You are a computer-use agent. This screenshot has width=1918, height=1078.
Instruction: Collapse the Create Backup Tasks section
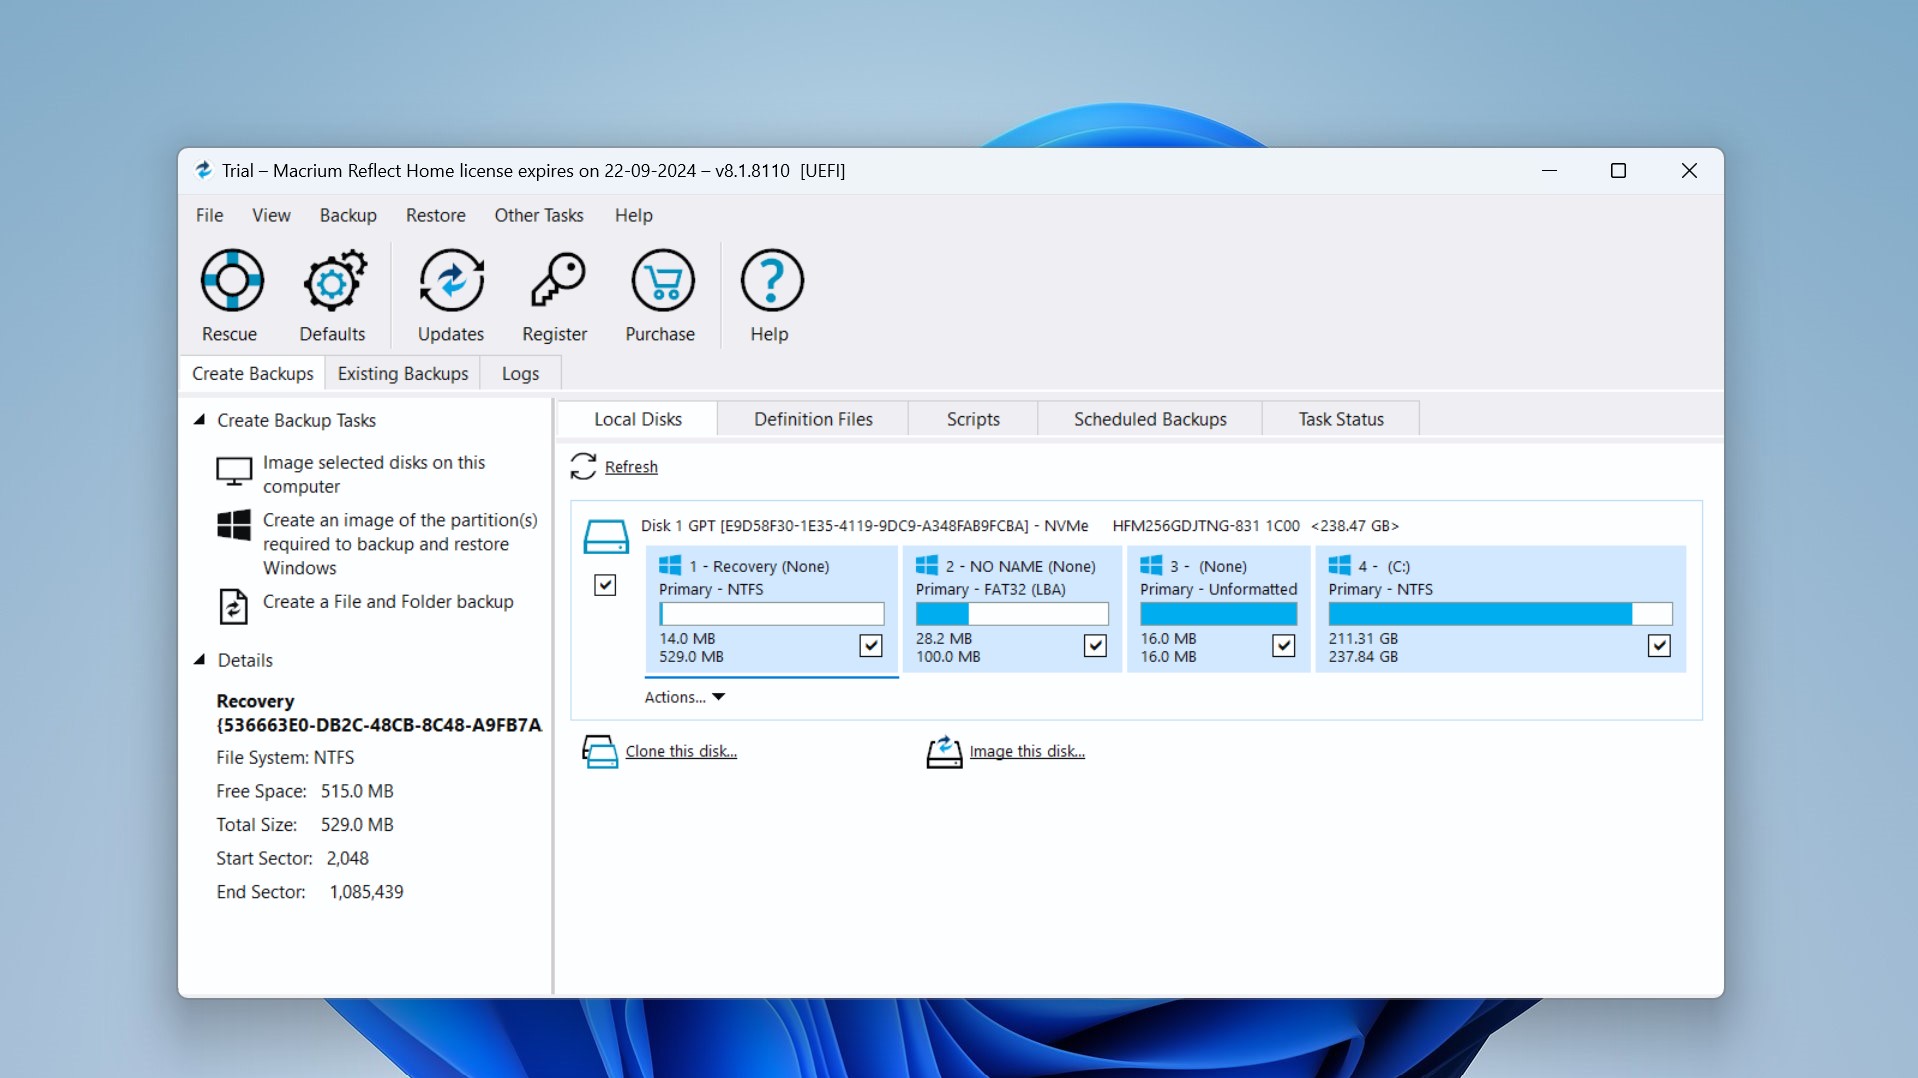tap(199, 420)
